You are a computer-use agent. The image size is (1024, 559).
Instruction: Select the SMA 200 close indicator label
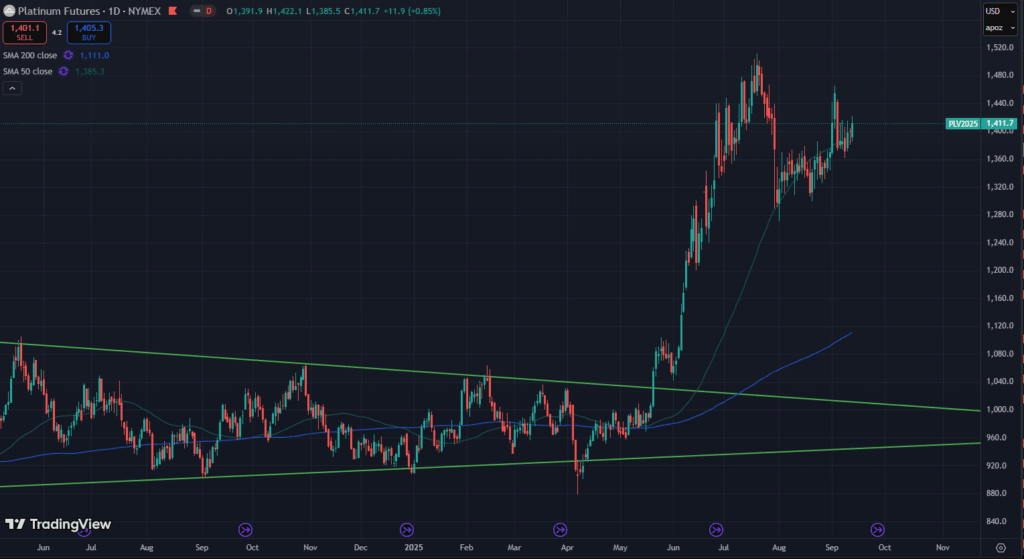30,56
